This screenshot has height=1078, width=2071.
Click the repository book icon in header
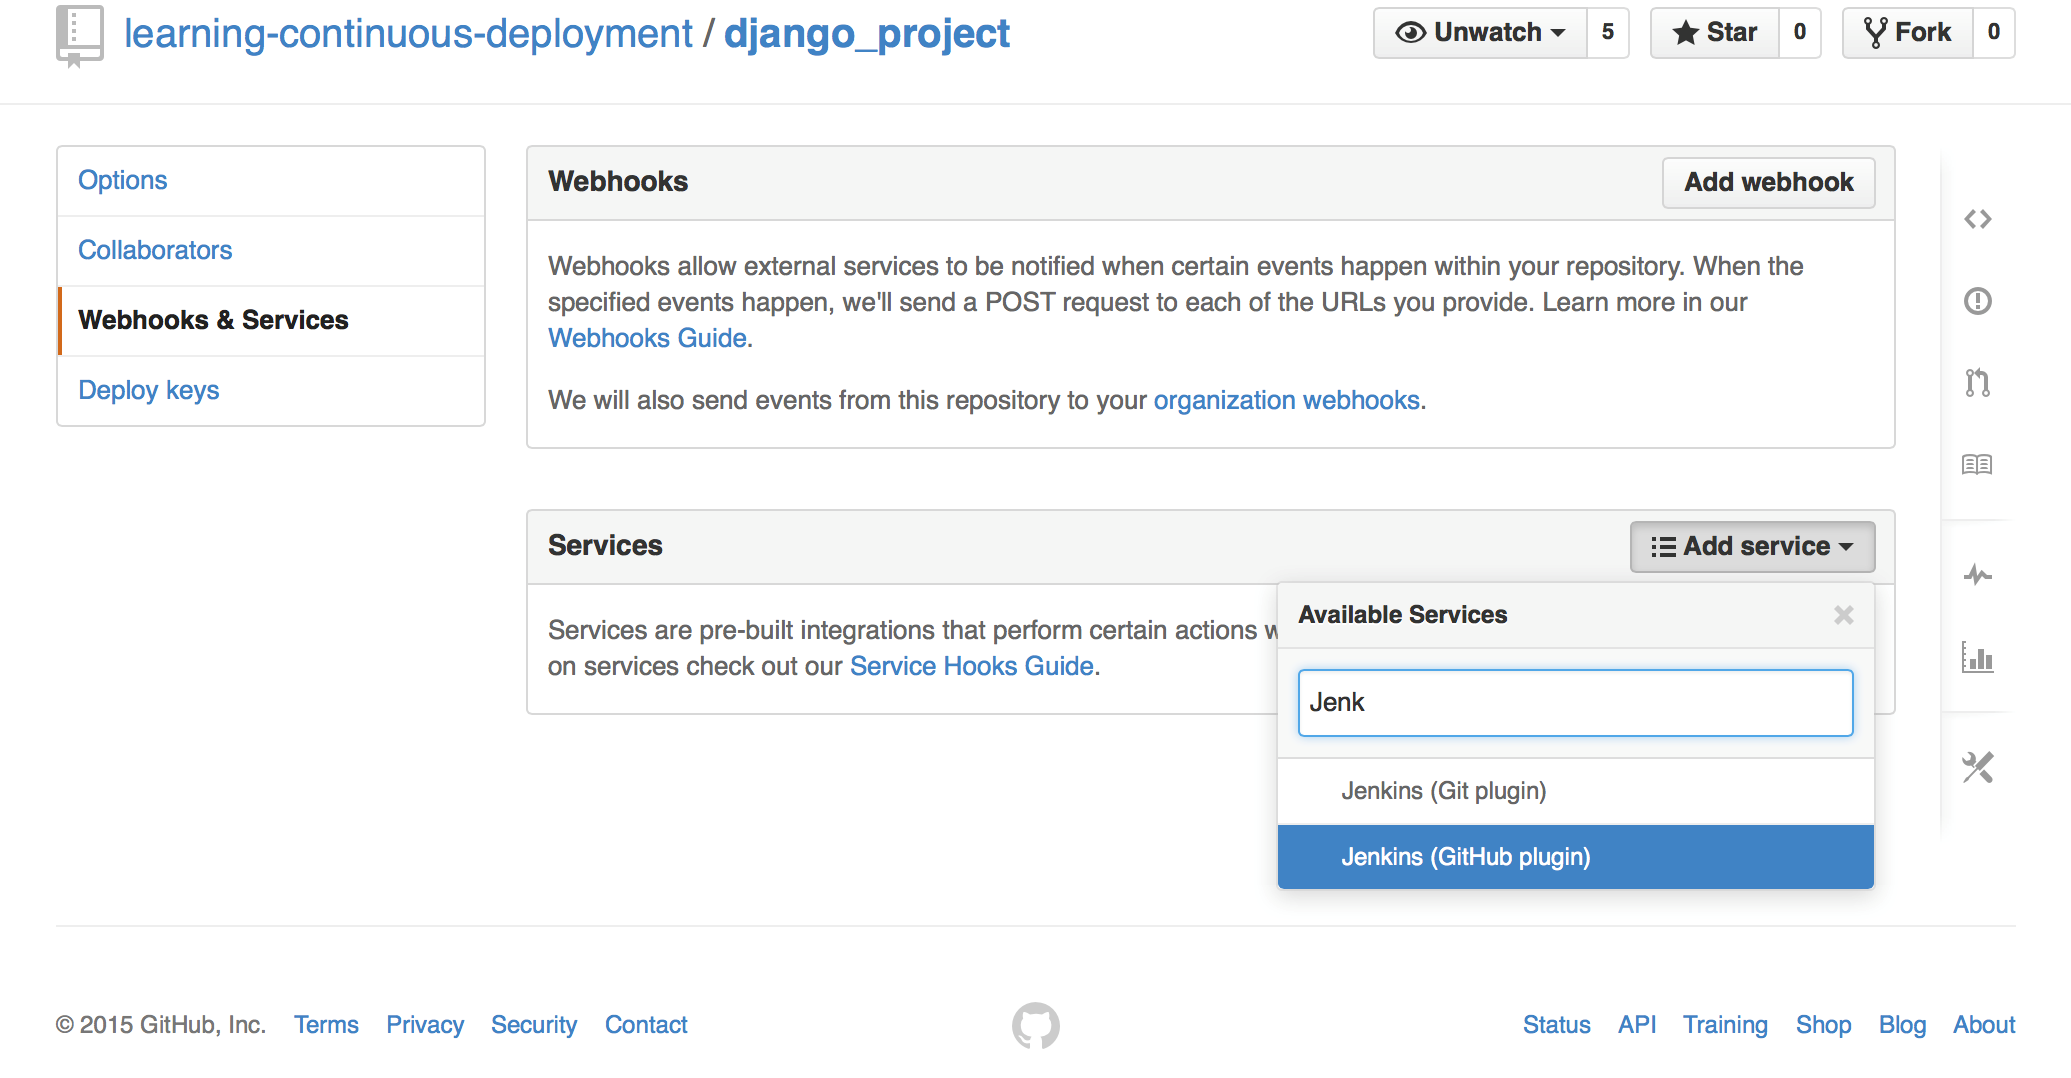click(x=79, y=36)
